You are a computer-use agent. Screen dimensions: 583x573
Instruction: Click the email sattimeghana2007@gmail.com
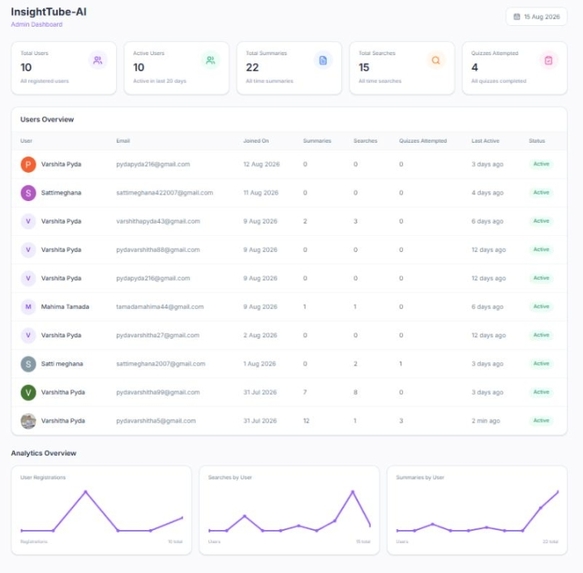161,364
